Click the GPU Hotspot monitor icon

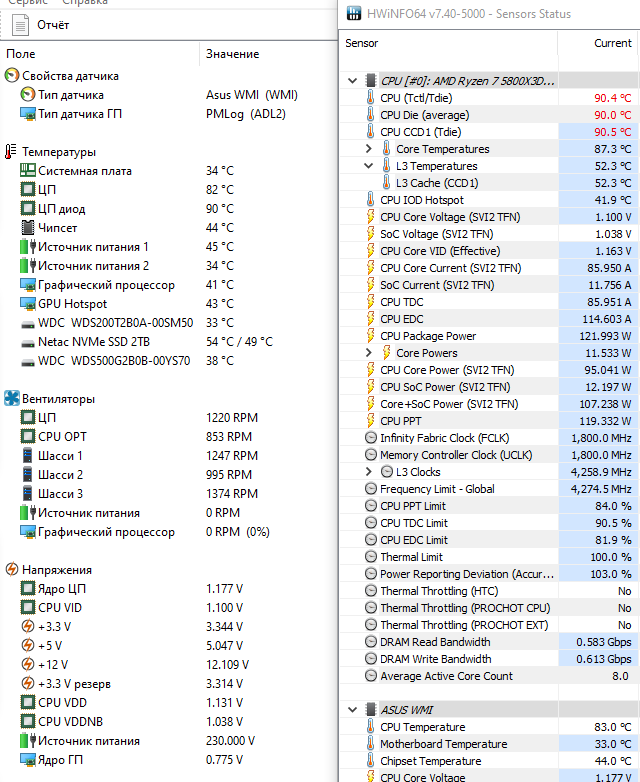[x=28, y=303]
